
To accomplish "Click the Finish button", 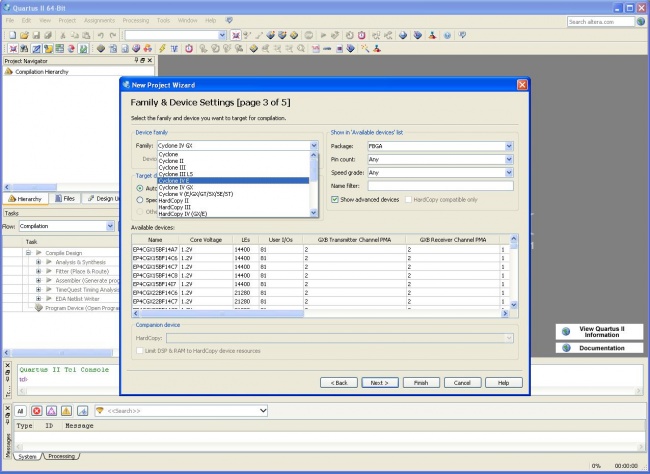I will (x=421, y=383).
